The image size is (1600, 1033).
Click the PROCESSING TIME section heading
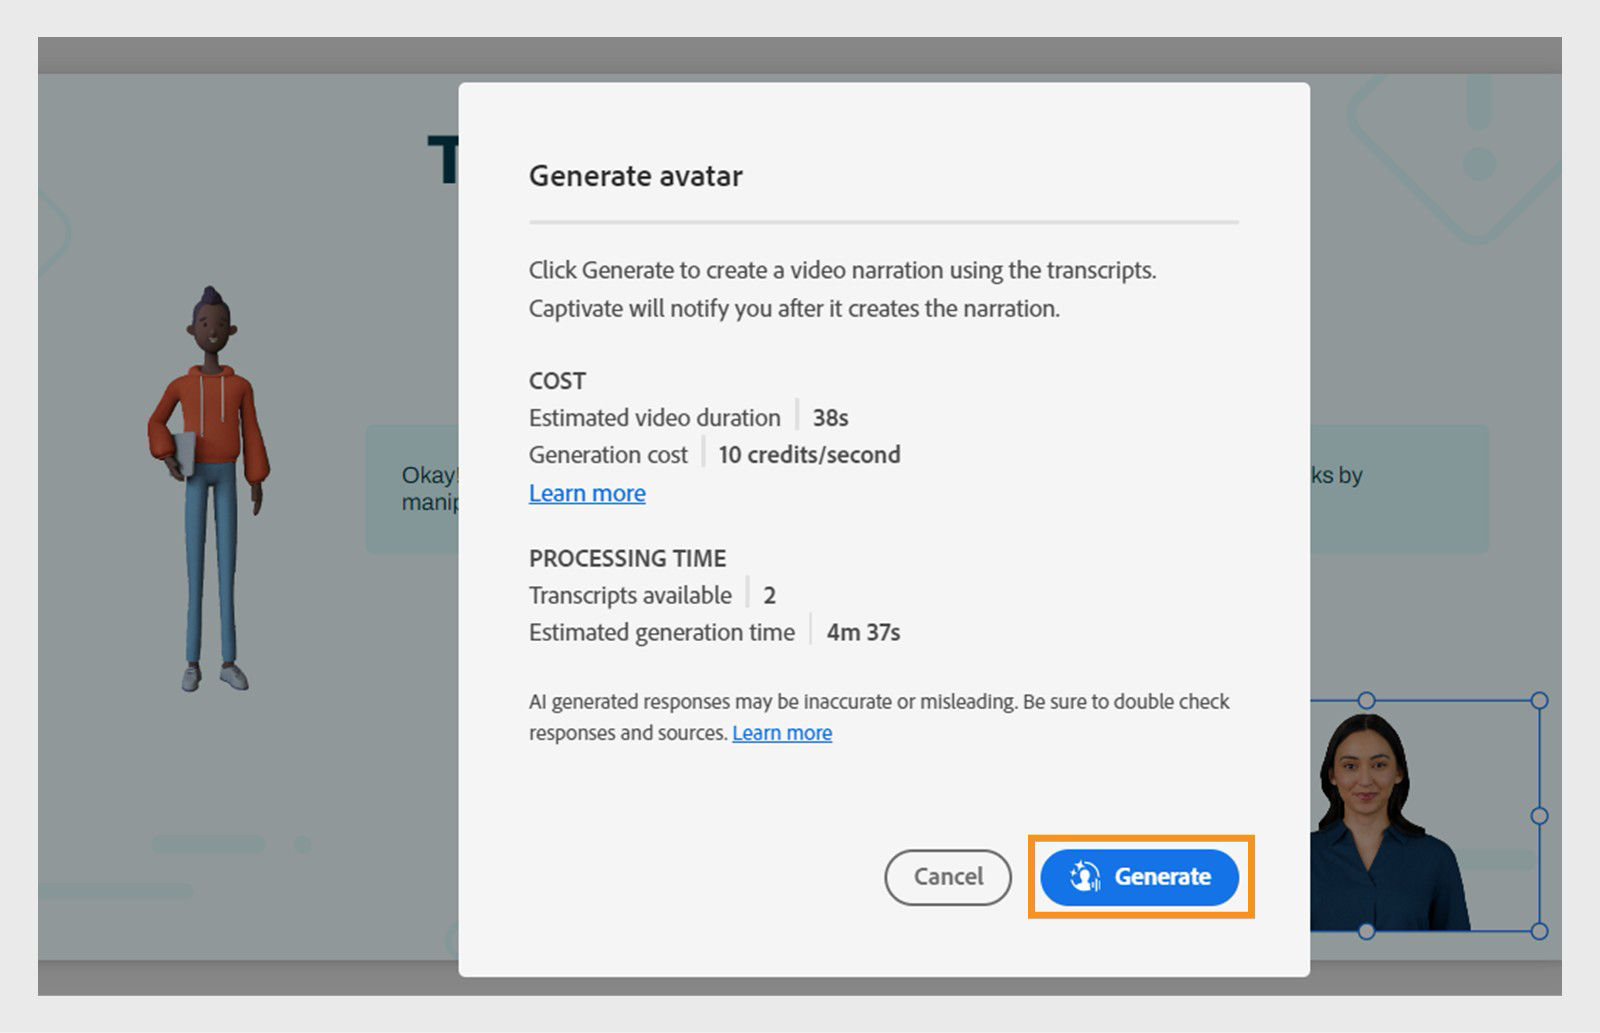[x=628, y=559]
